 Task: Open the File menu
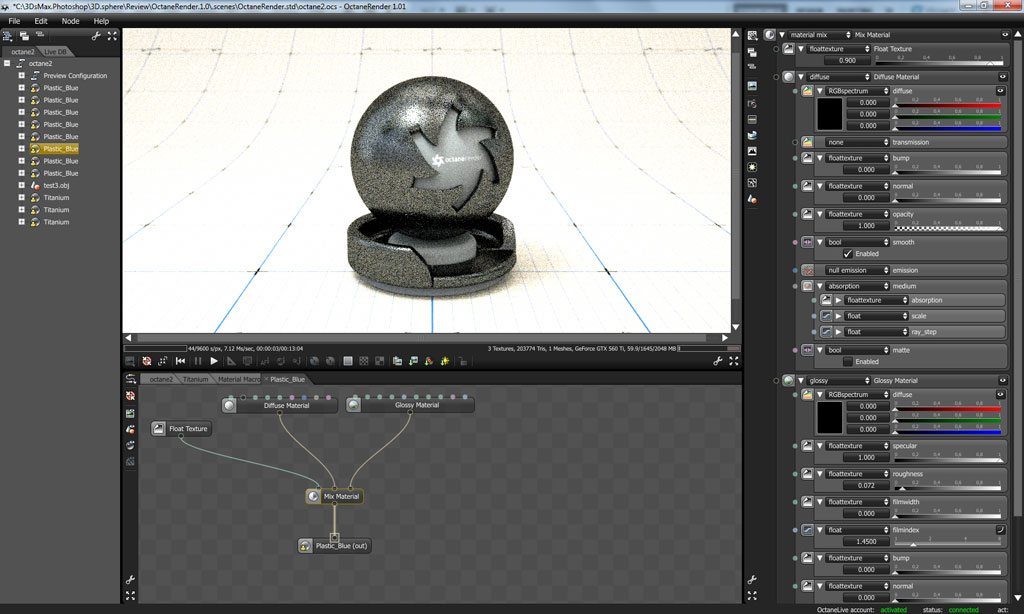point(14,21)
